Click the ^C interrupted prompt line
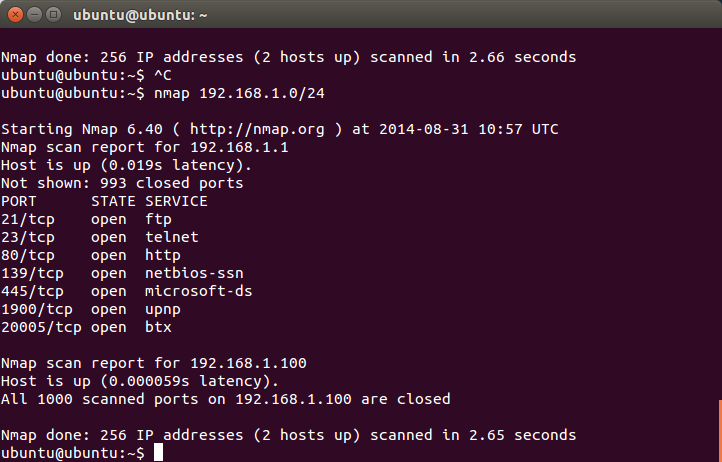The height and width of the screenshot is (462, 722). [86, 75]
